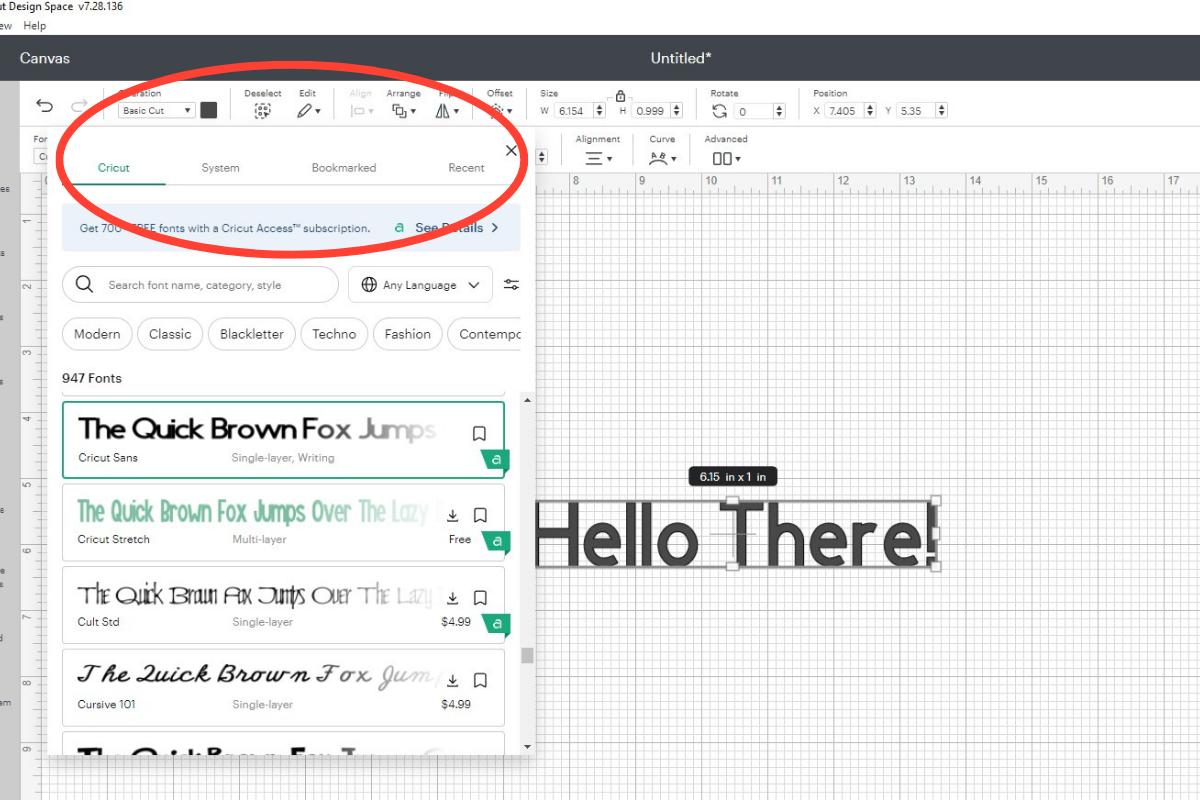The height and width of the screenshot is (800, 1200).
Task: Click the Width size field
Action: coord(574,111)
